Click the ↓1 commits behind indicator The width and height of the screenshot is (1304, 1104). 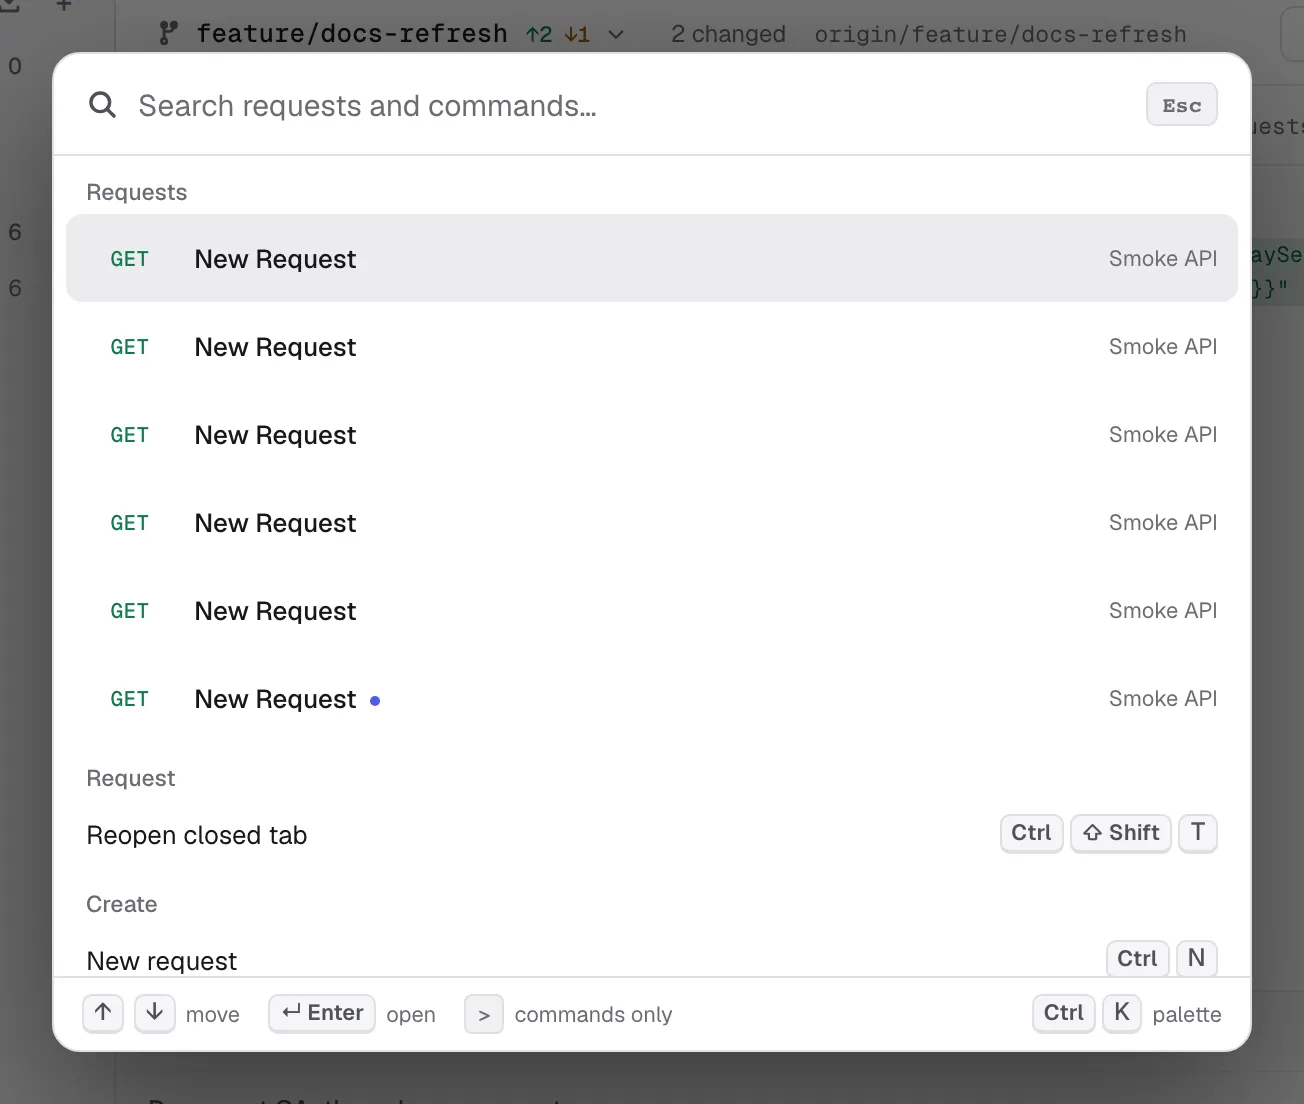click(577, 35)
